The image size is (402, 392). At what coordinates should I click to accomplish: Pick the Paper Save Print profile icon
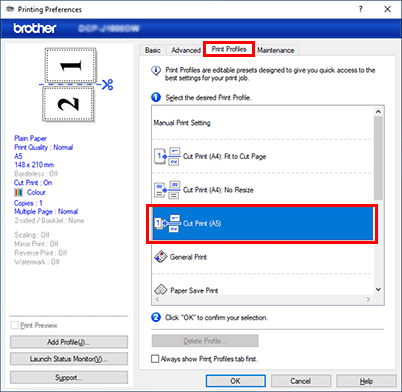pos(160,290)
